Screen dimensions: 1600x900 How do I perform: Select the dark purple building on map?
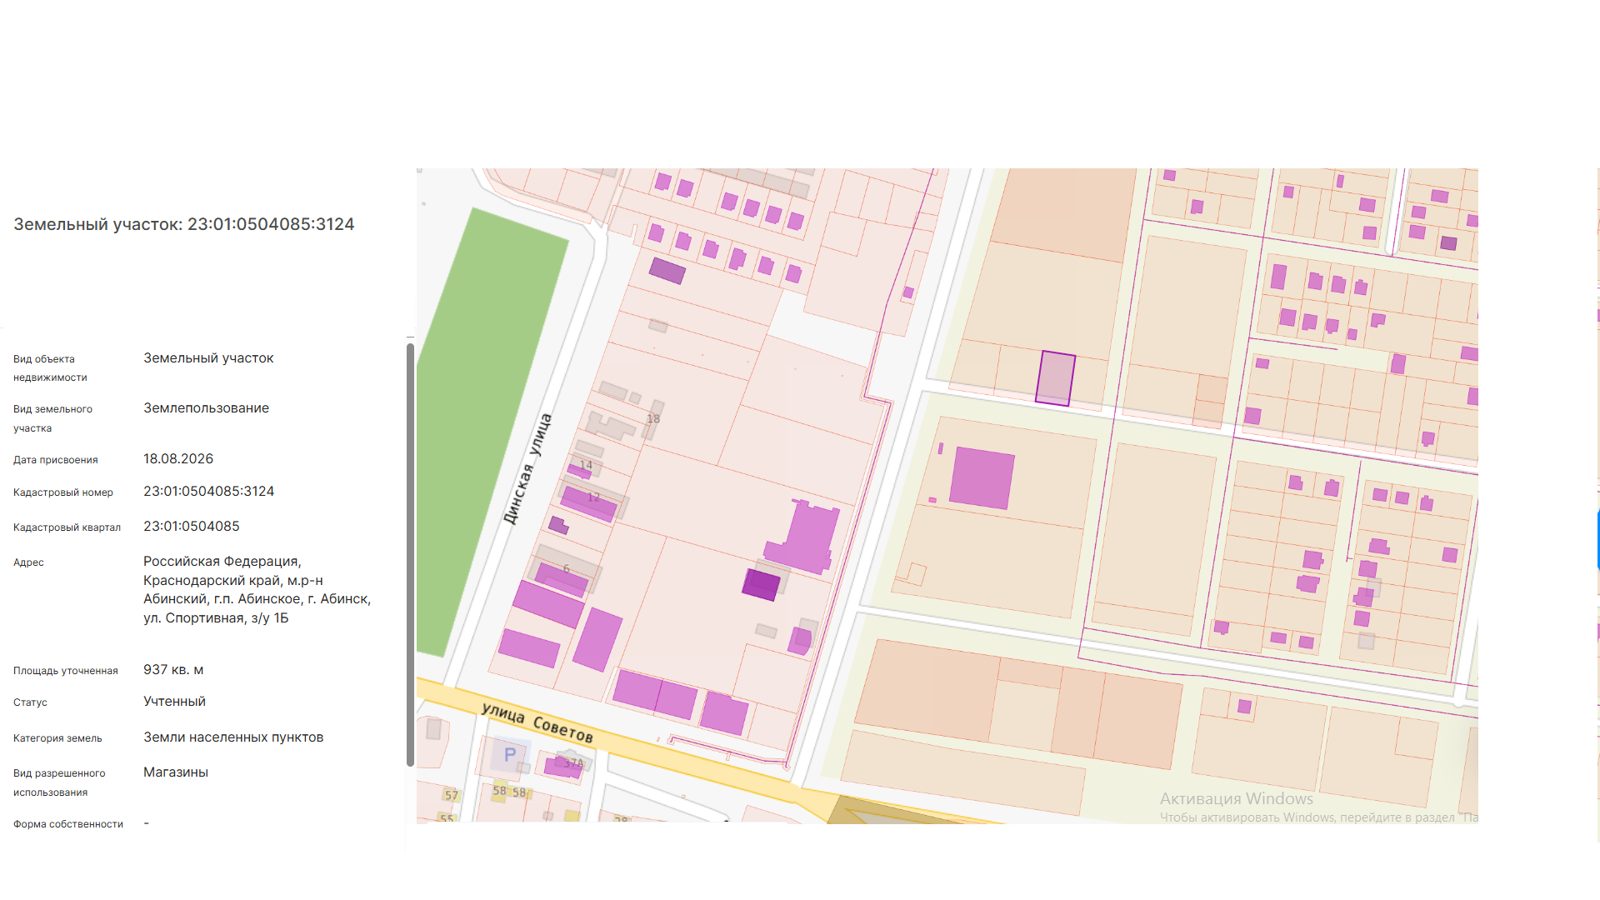click(x=761, y=584)
